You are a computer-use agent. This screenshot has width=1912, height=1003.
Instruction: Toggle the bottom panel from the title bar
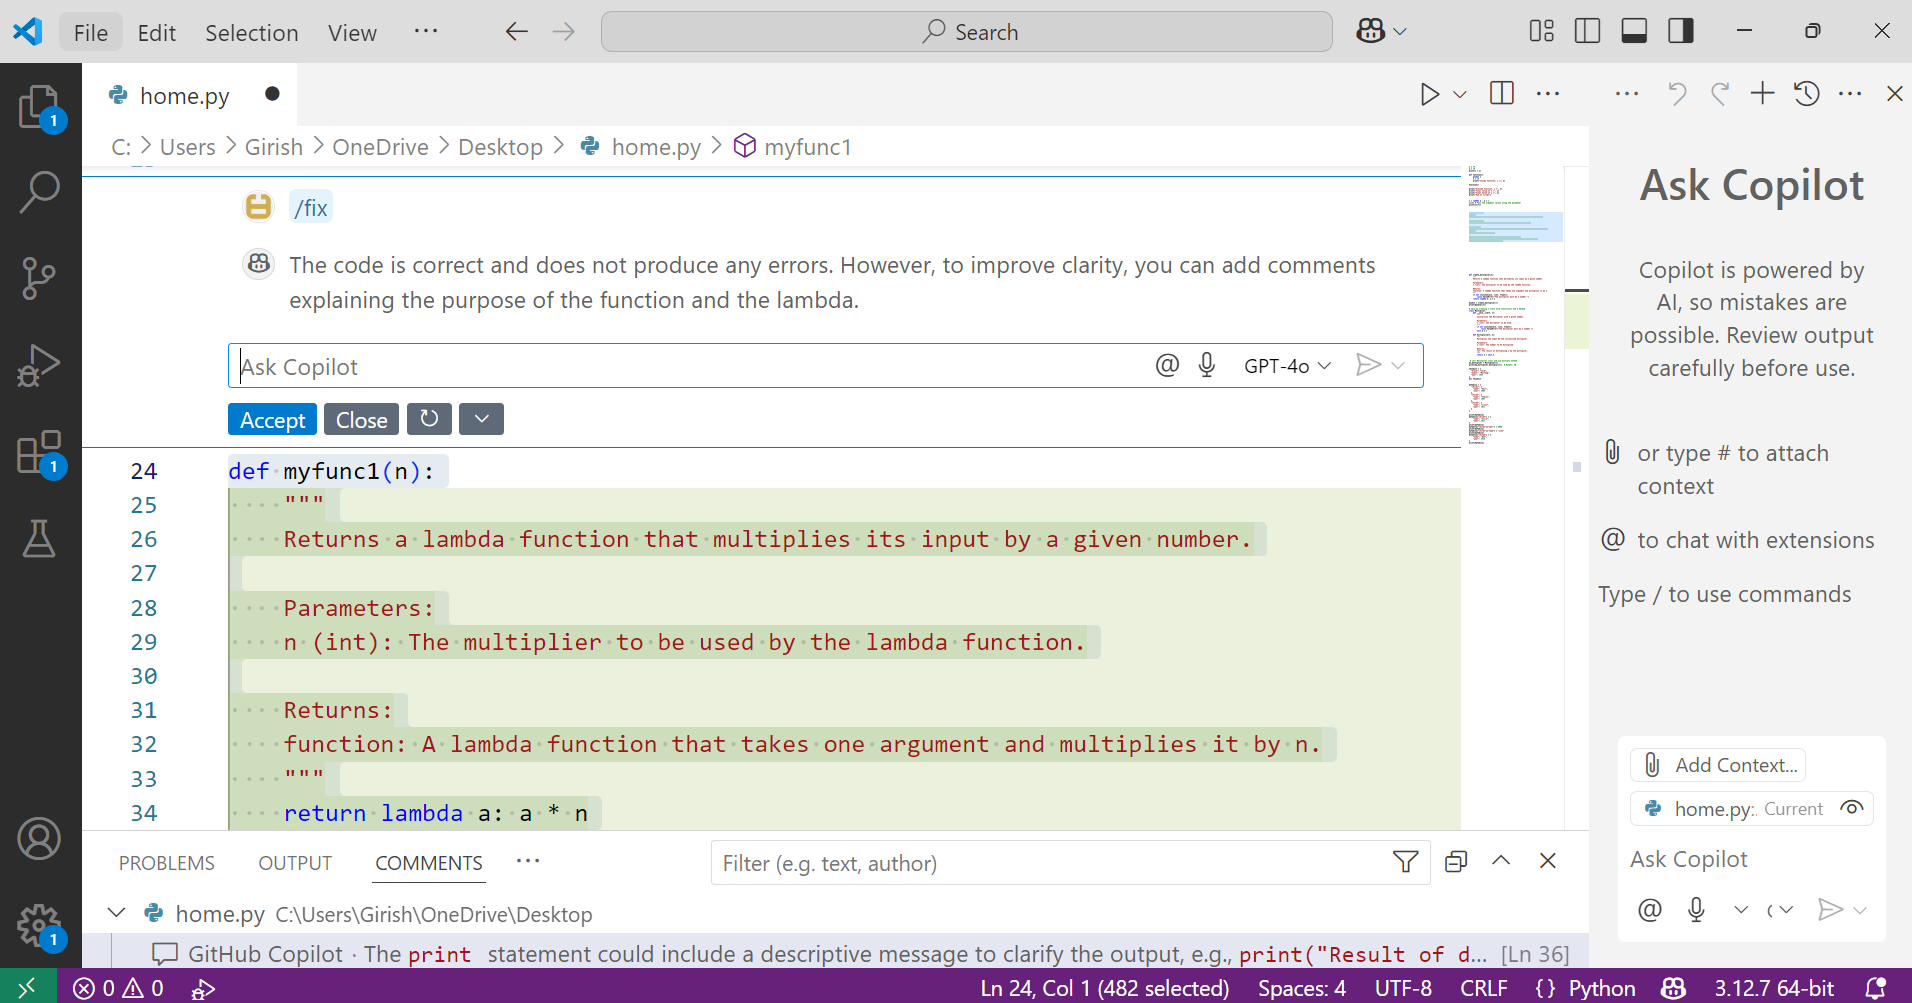[1633, 31]
